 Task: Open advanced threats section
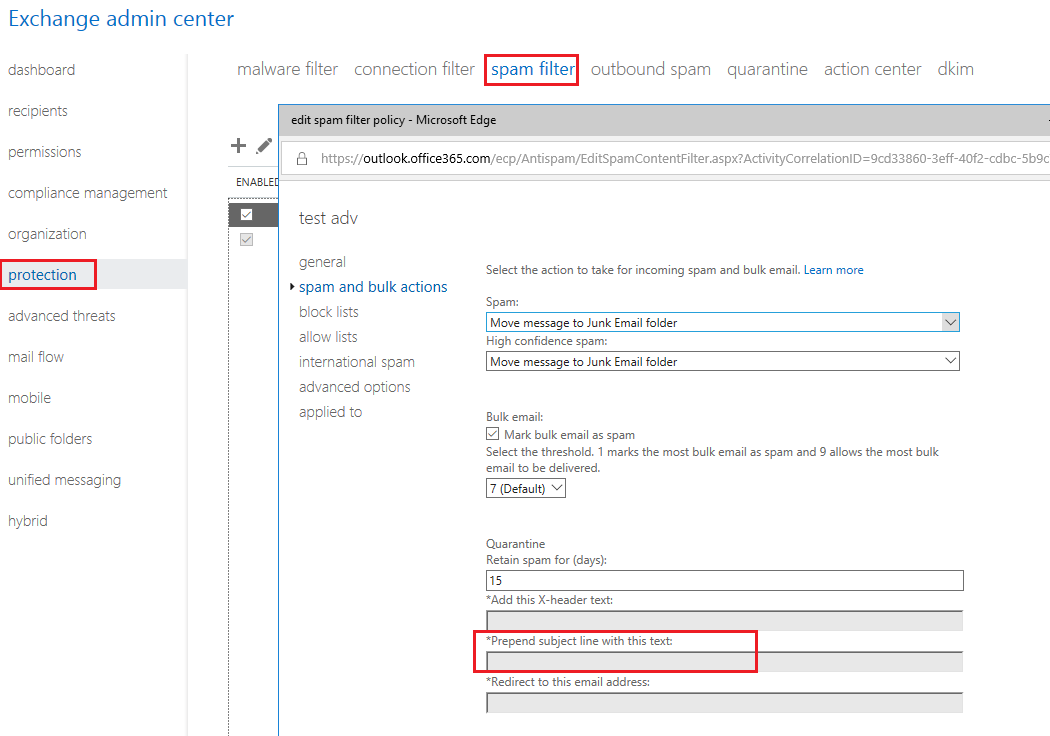[x=62, y=315]
